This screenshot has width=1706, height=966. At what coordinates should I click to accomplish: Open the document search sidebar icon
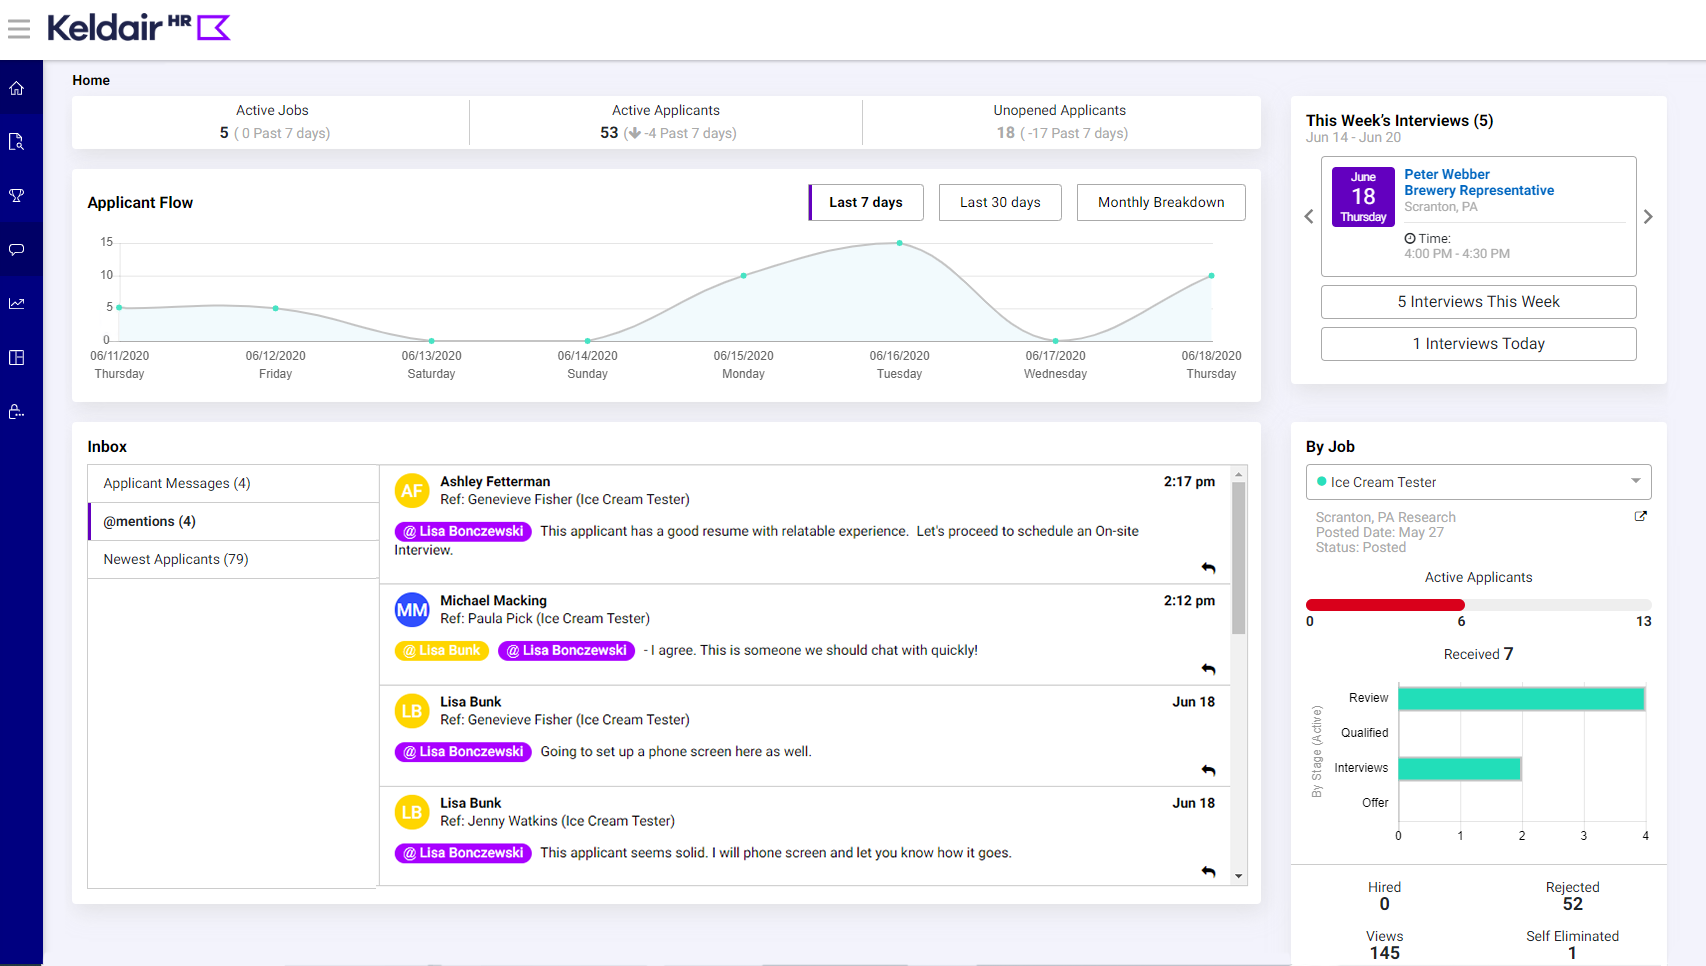pos(17,142)
